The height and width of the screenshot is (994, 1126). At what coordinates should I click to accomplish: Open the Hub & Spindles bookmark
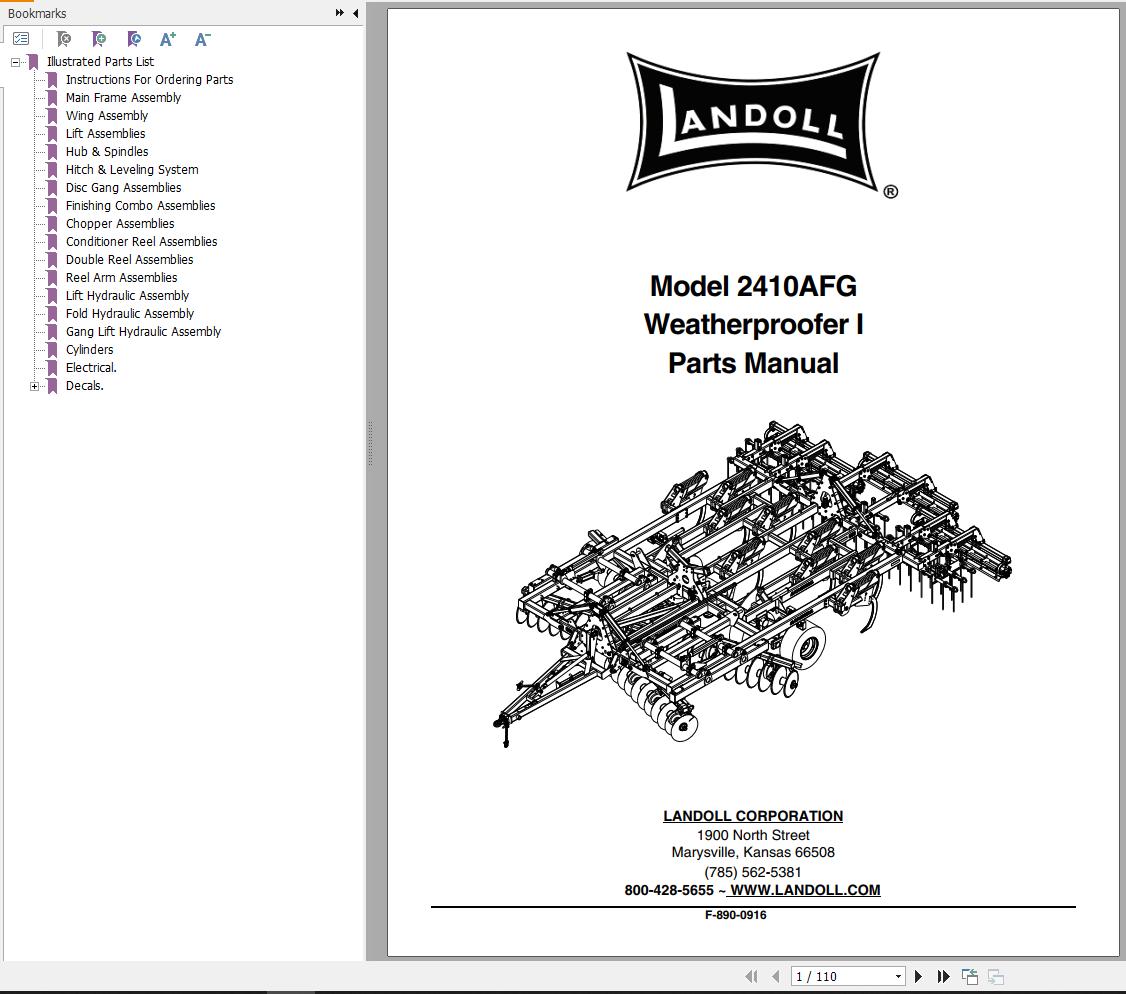pyautogui.click(x=105, y=151)
